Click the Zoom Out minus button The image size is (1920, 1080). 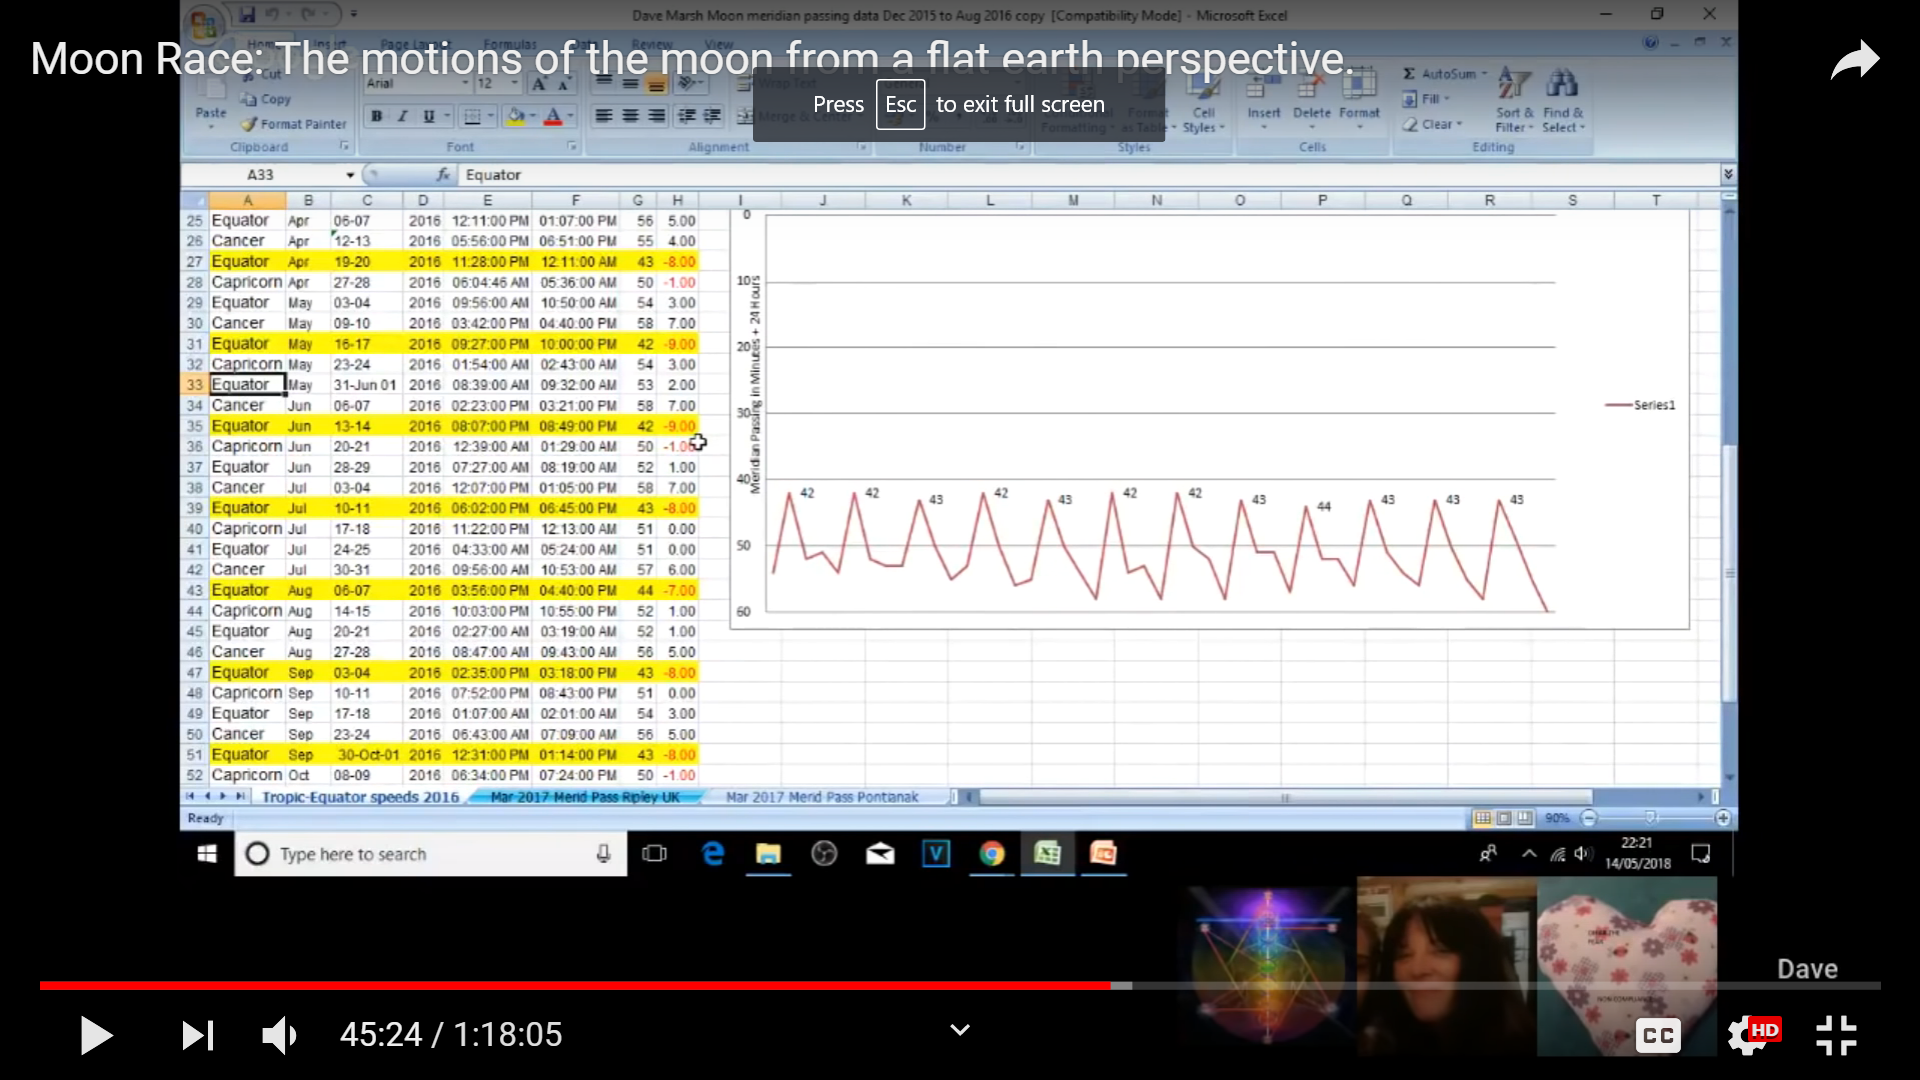[x=1589, y=818]
